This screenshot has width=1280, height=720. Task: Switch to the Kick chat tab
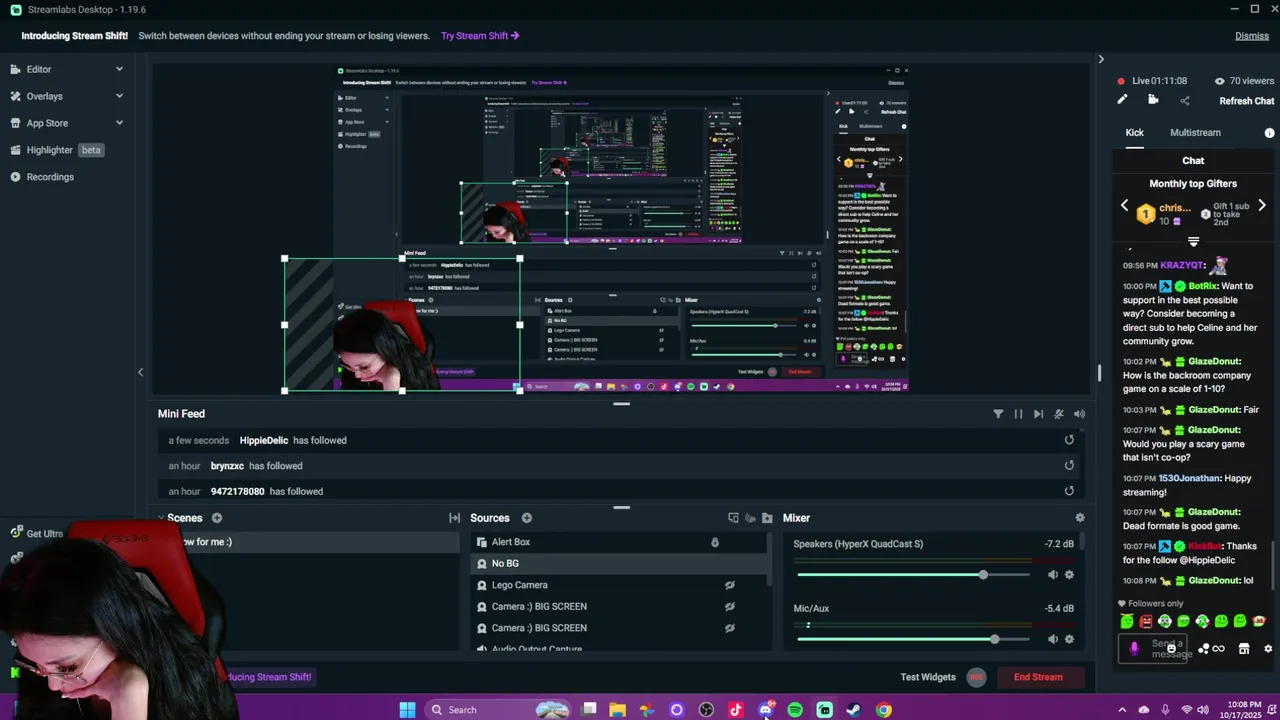(x=1134, y=132)
